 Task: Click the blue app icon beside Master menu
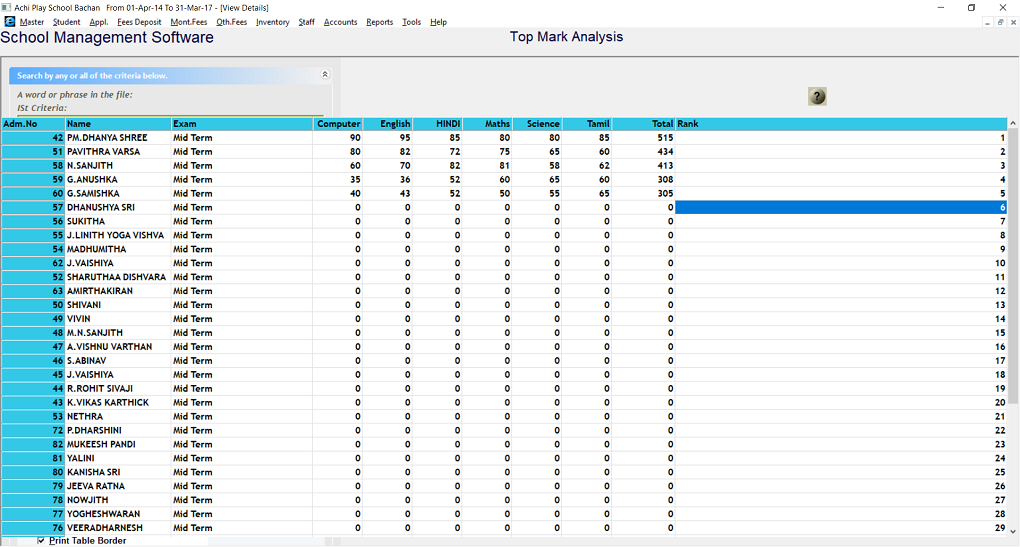pyautogui.click(x=10, y=22)
